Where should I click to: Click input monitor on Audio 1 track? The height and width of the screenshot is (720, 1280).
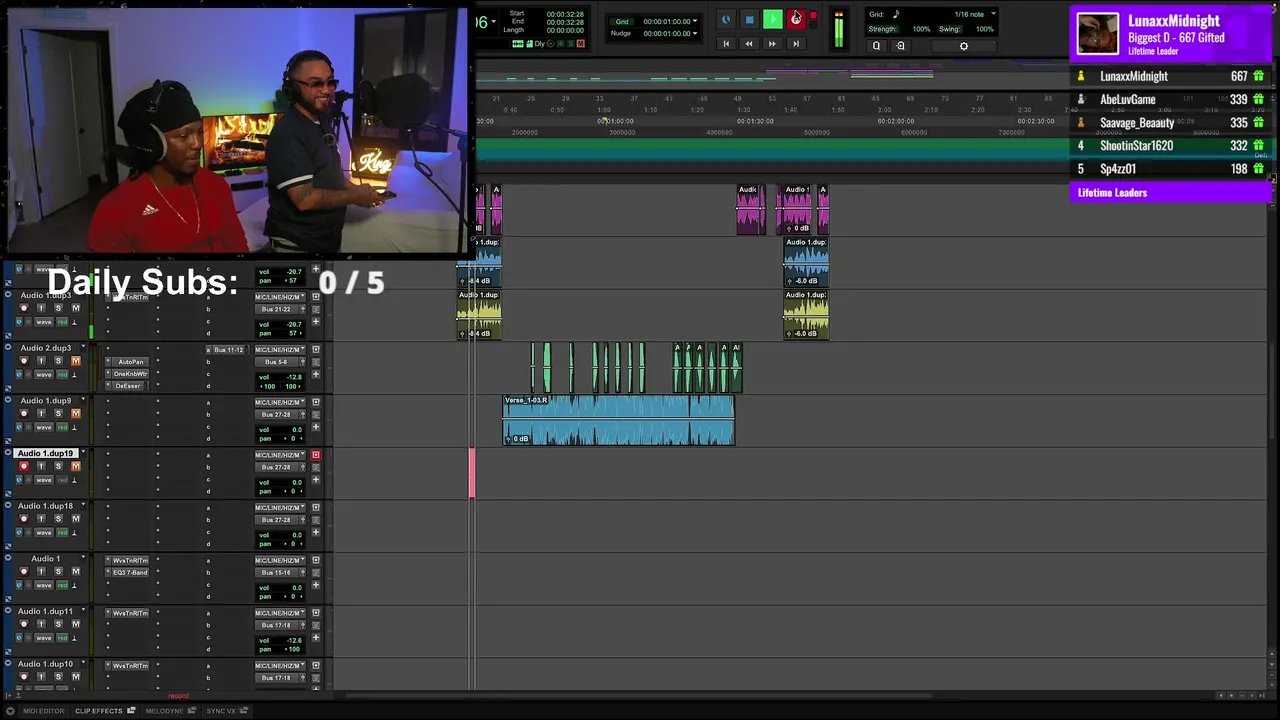coord(41,572)
